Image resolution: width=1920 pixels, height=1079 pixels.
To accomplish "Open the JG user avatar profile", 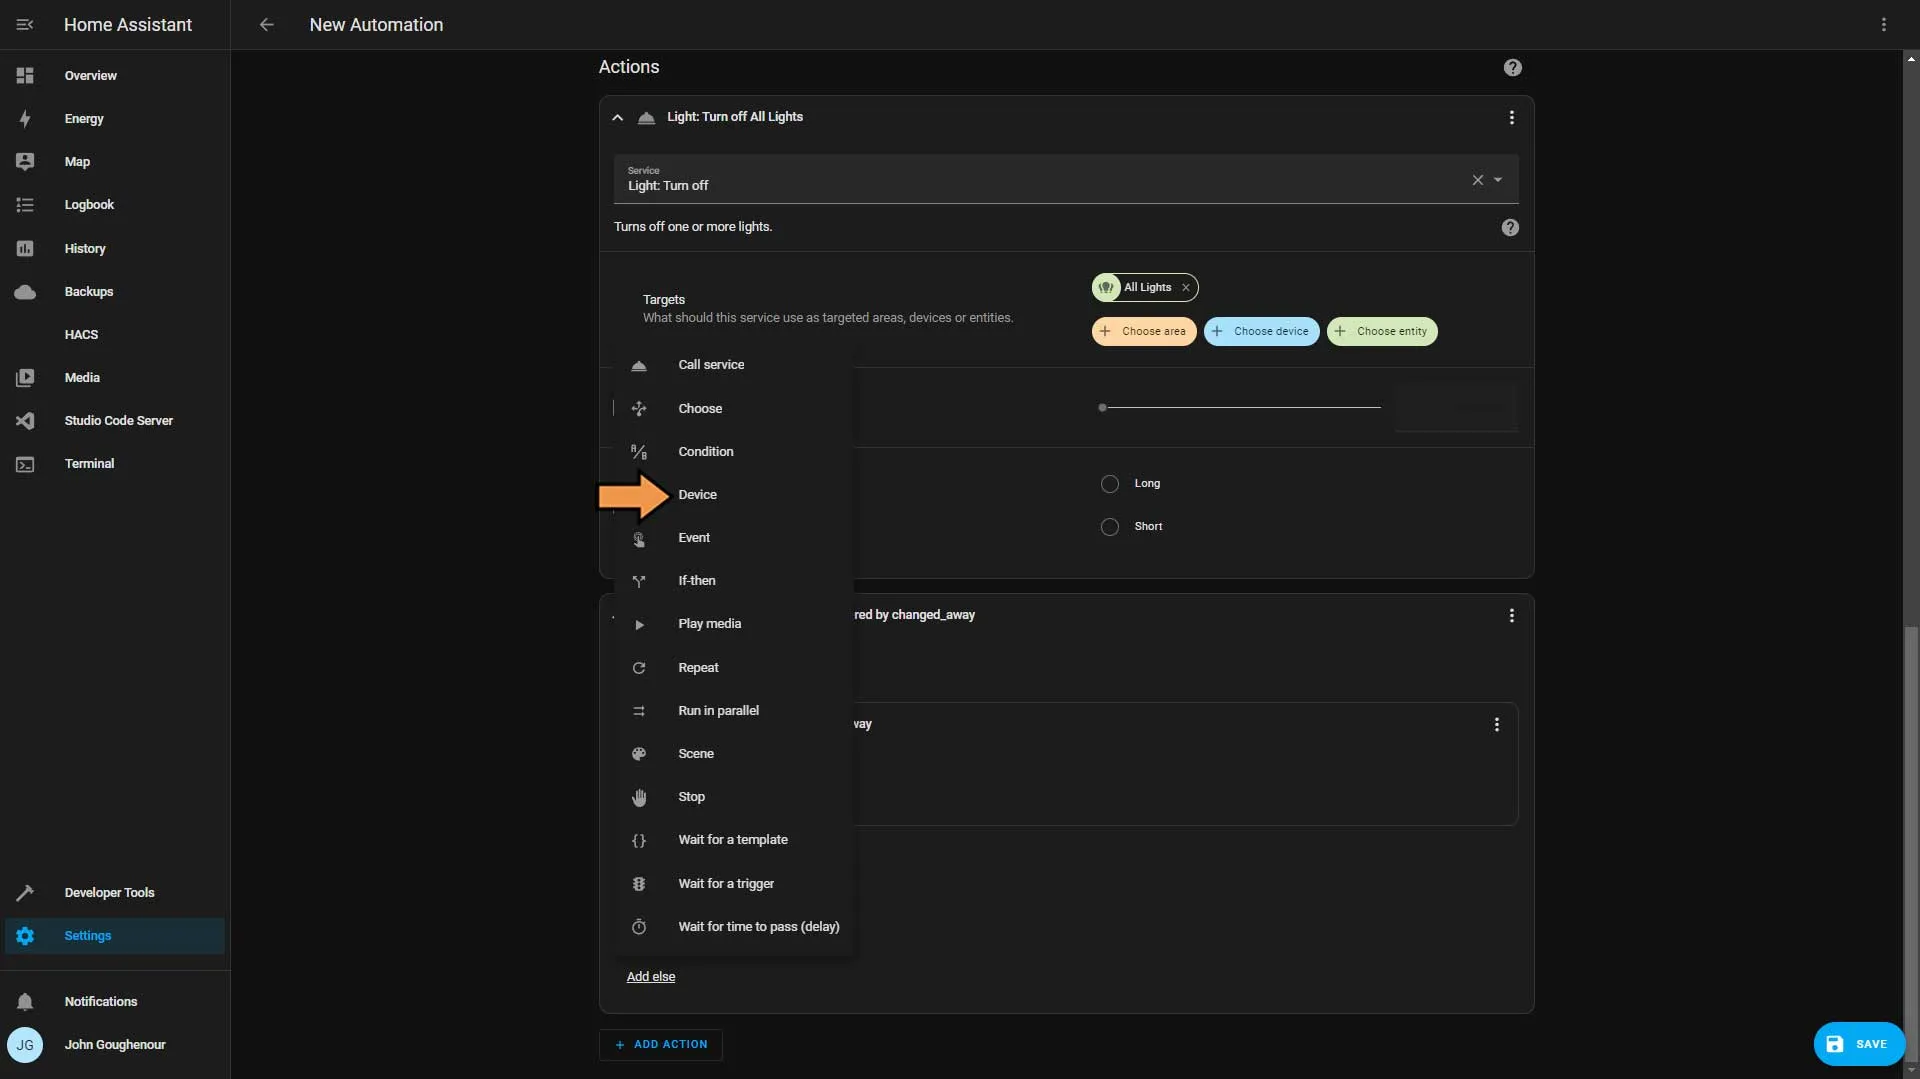I will pyautogui.click(x=25, y=1044).
